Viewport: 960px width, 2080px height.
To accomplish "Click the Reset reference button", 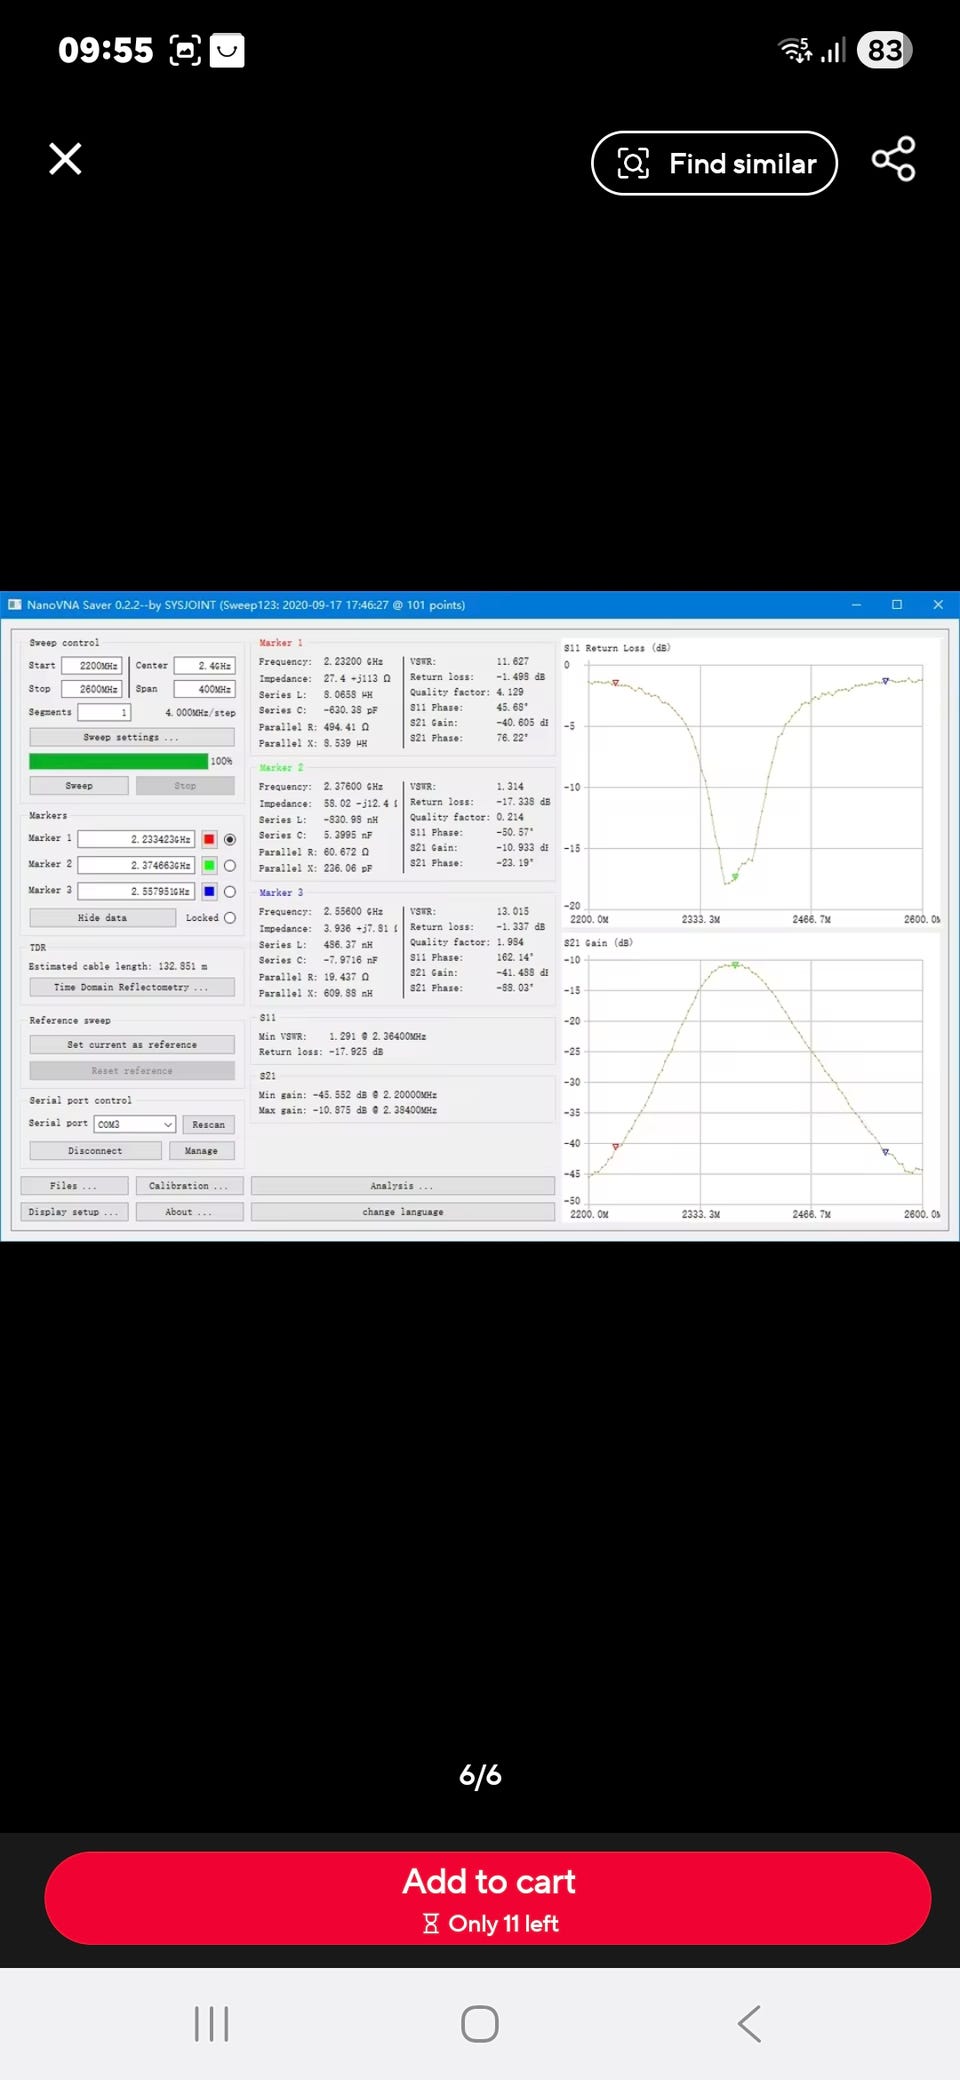I will coord(132,1071).
